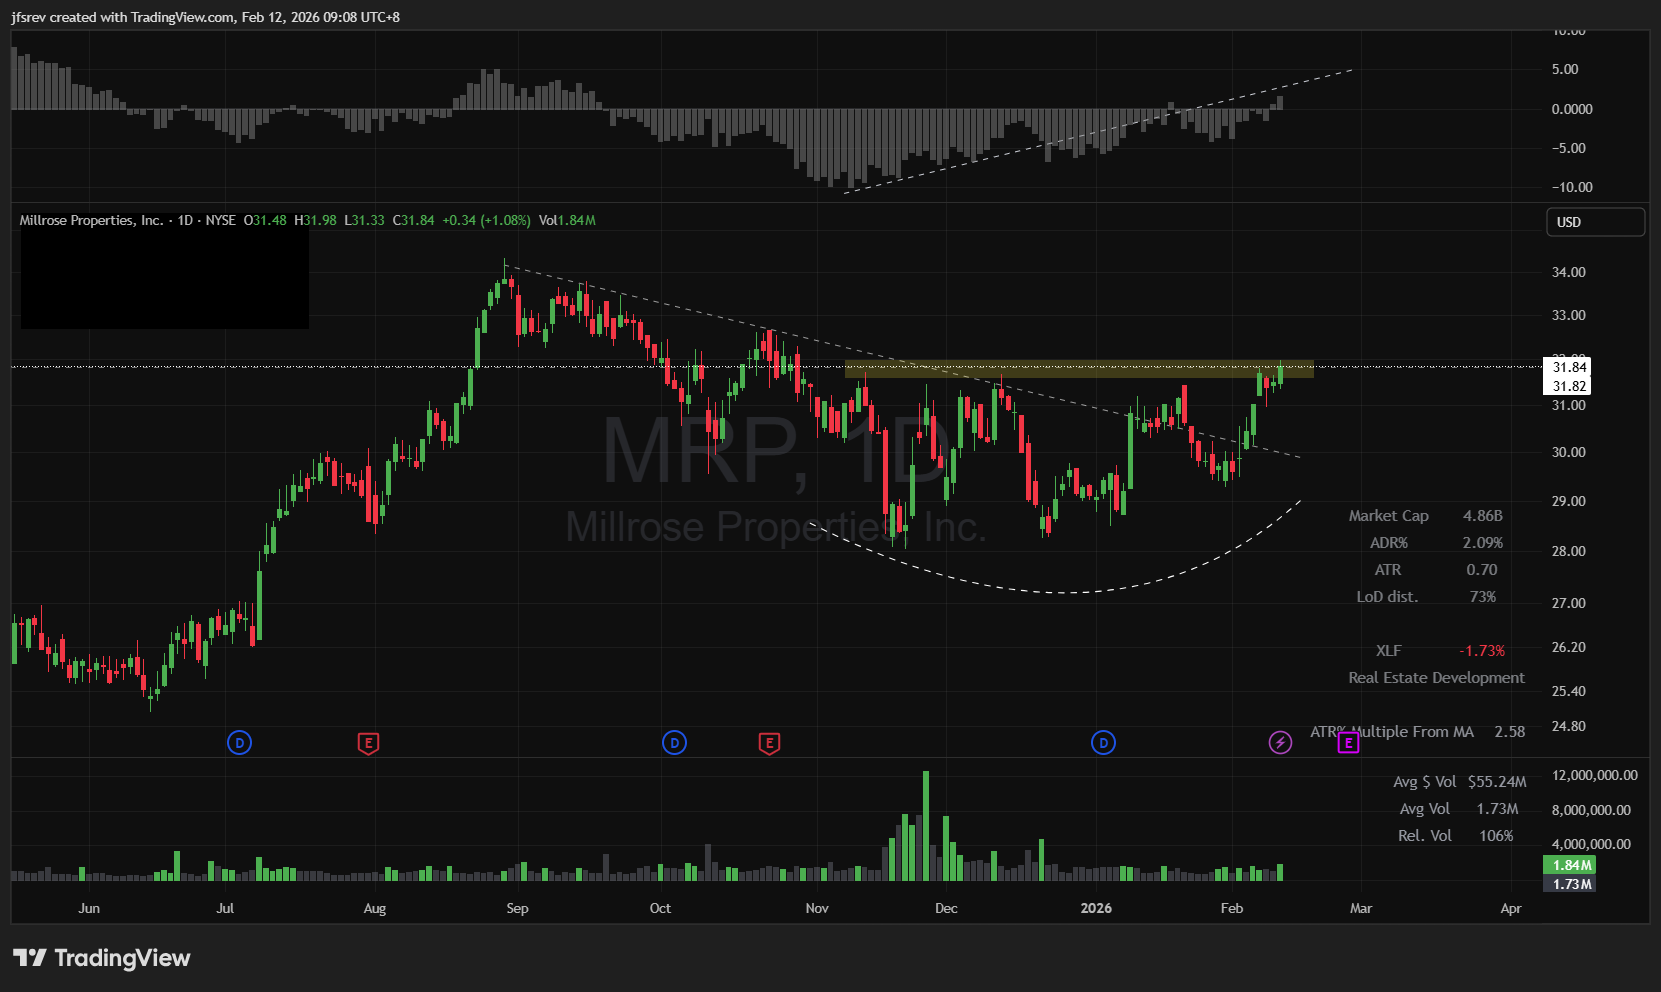Click the ATR value 0.70
This screenshot has height=992, width=1661.
[1482, 570]
